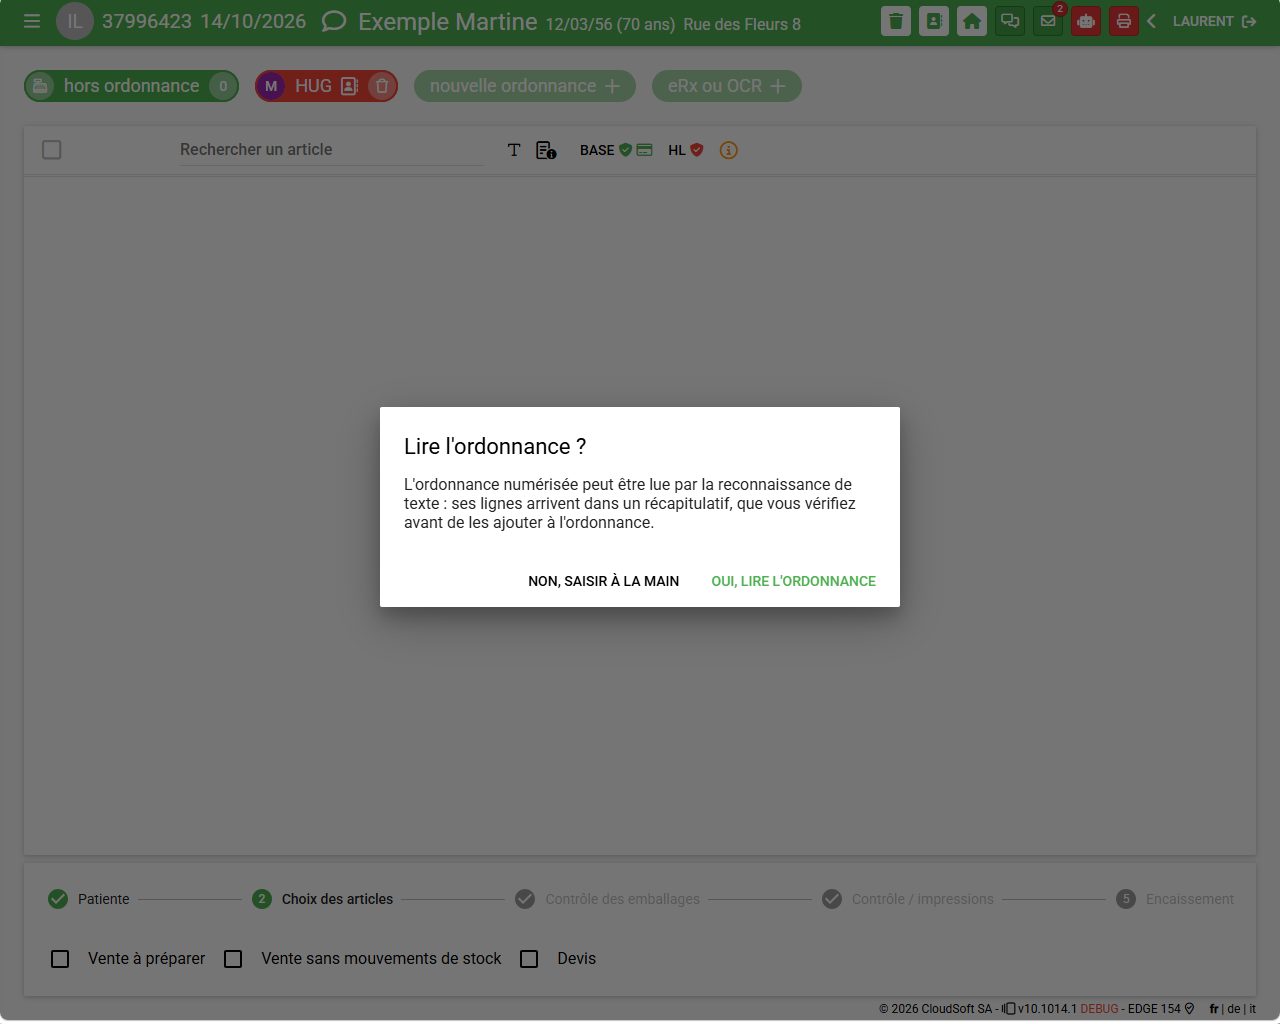Image resolution: width=1280 pixels, height=1024 pixels.
Task: Enable Vente sans mouvements de stock checkbox
Action: point(233,959)
